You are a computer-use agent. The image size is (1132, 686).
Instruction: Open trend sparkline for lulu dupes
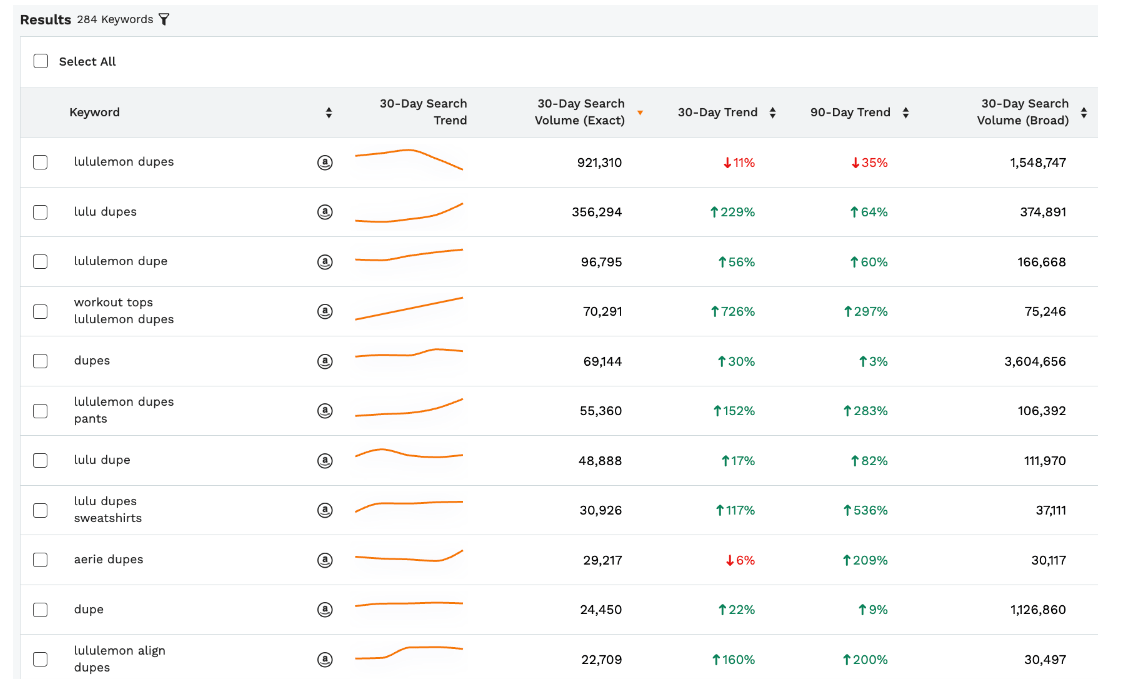coord(409,212)
